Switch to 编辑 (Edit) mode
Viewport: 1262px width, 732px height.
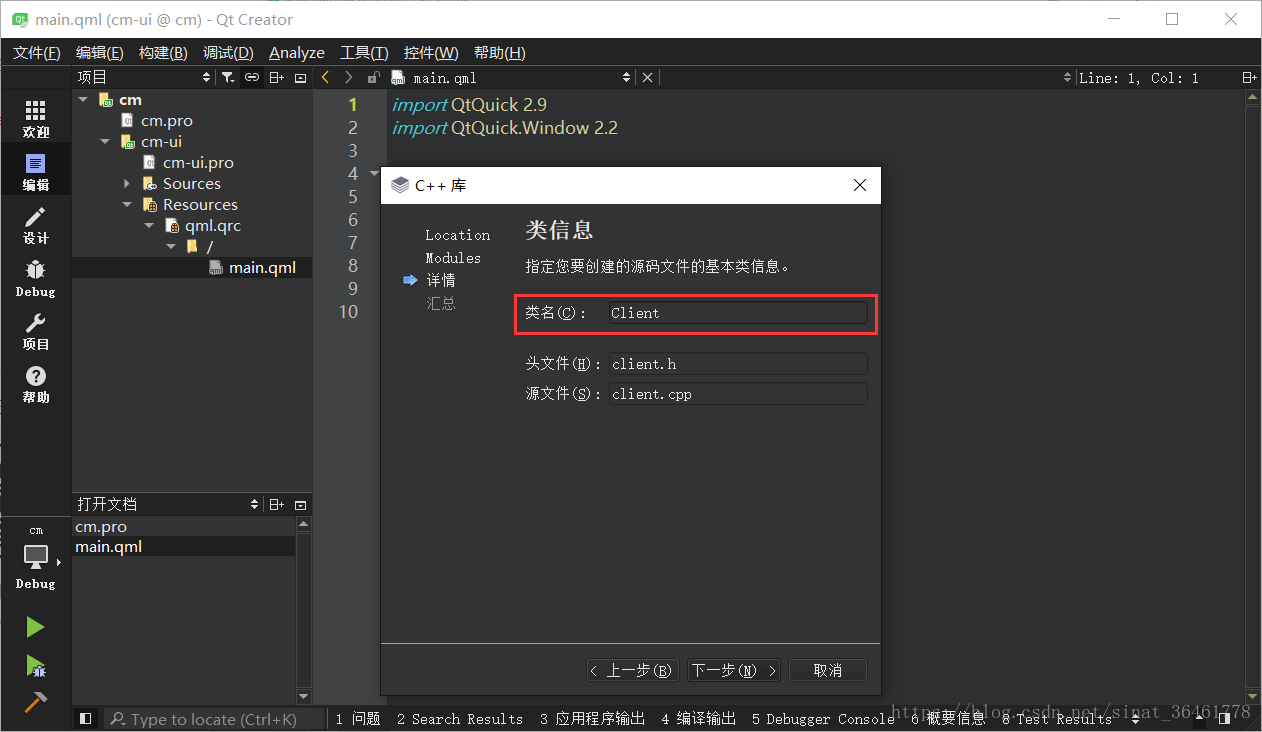pyautogui.click(x=36, y=172)
